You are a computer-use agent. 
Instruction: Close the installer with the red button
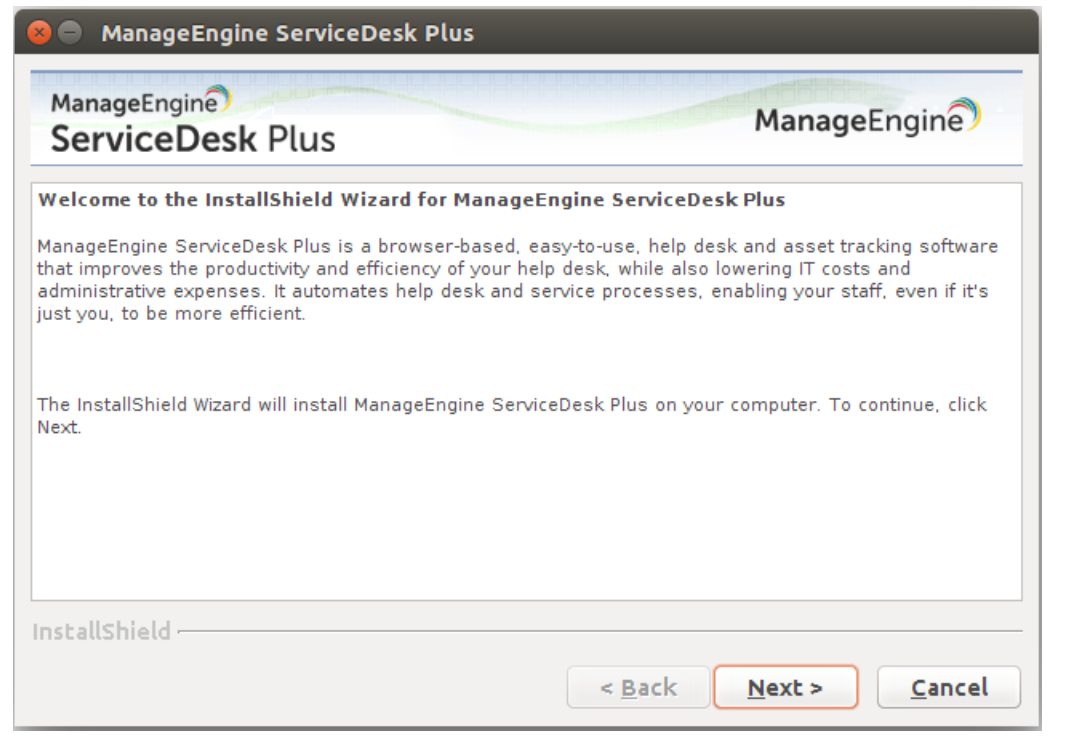[39, 33]
